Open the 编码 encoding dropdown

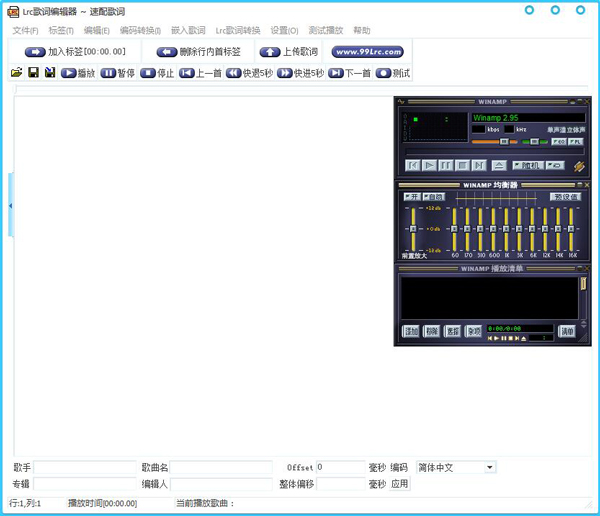pos(456,467)
